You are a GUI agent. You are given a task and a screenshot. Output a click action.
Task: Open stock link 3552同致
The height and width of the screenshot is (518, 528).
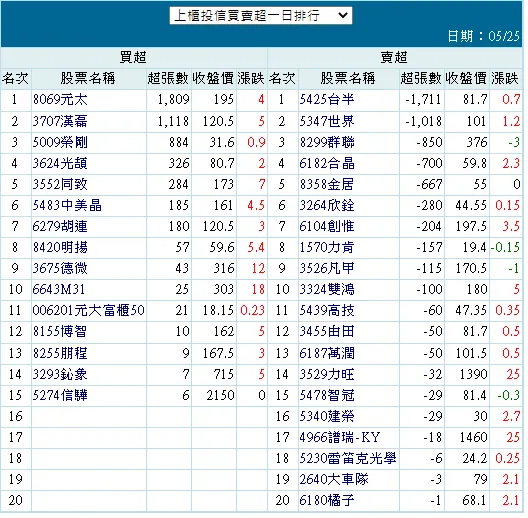click(60, 185)
